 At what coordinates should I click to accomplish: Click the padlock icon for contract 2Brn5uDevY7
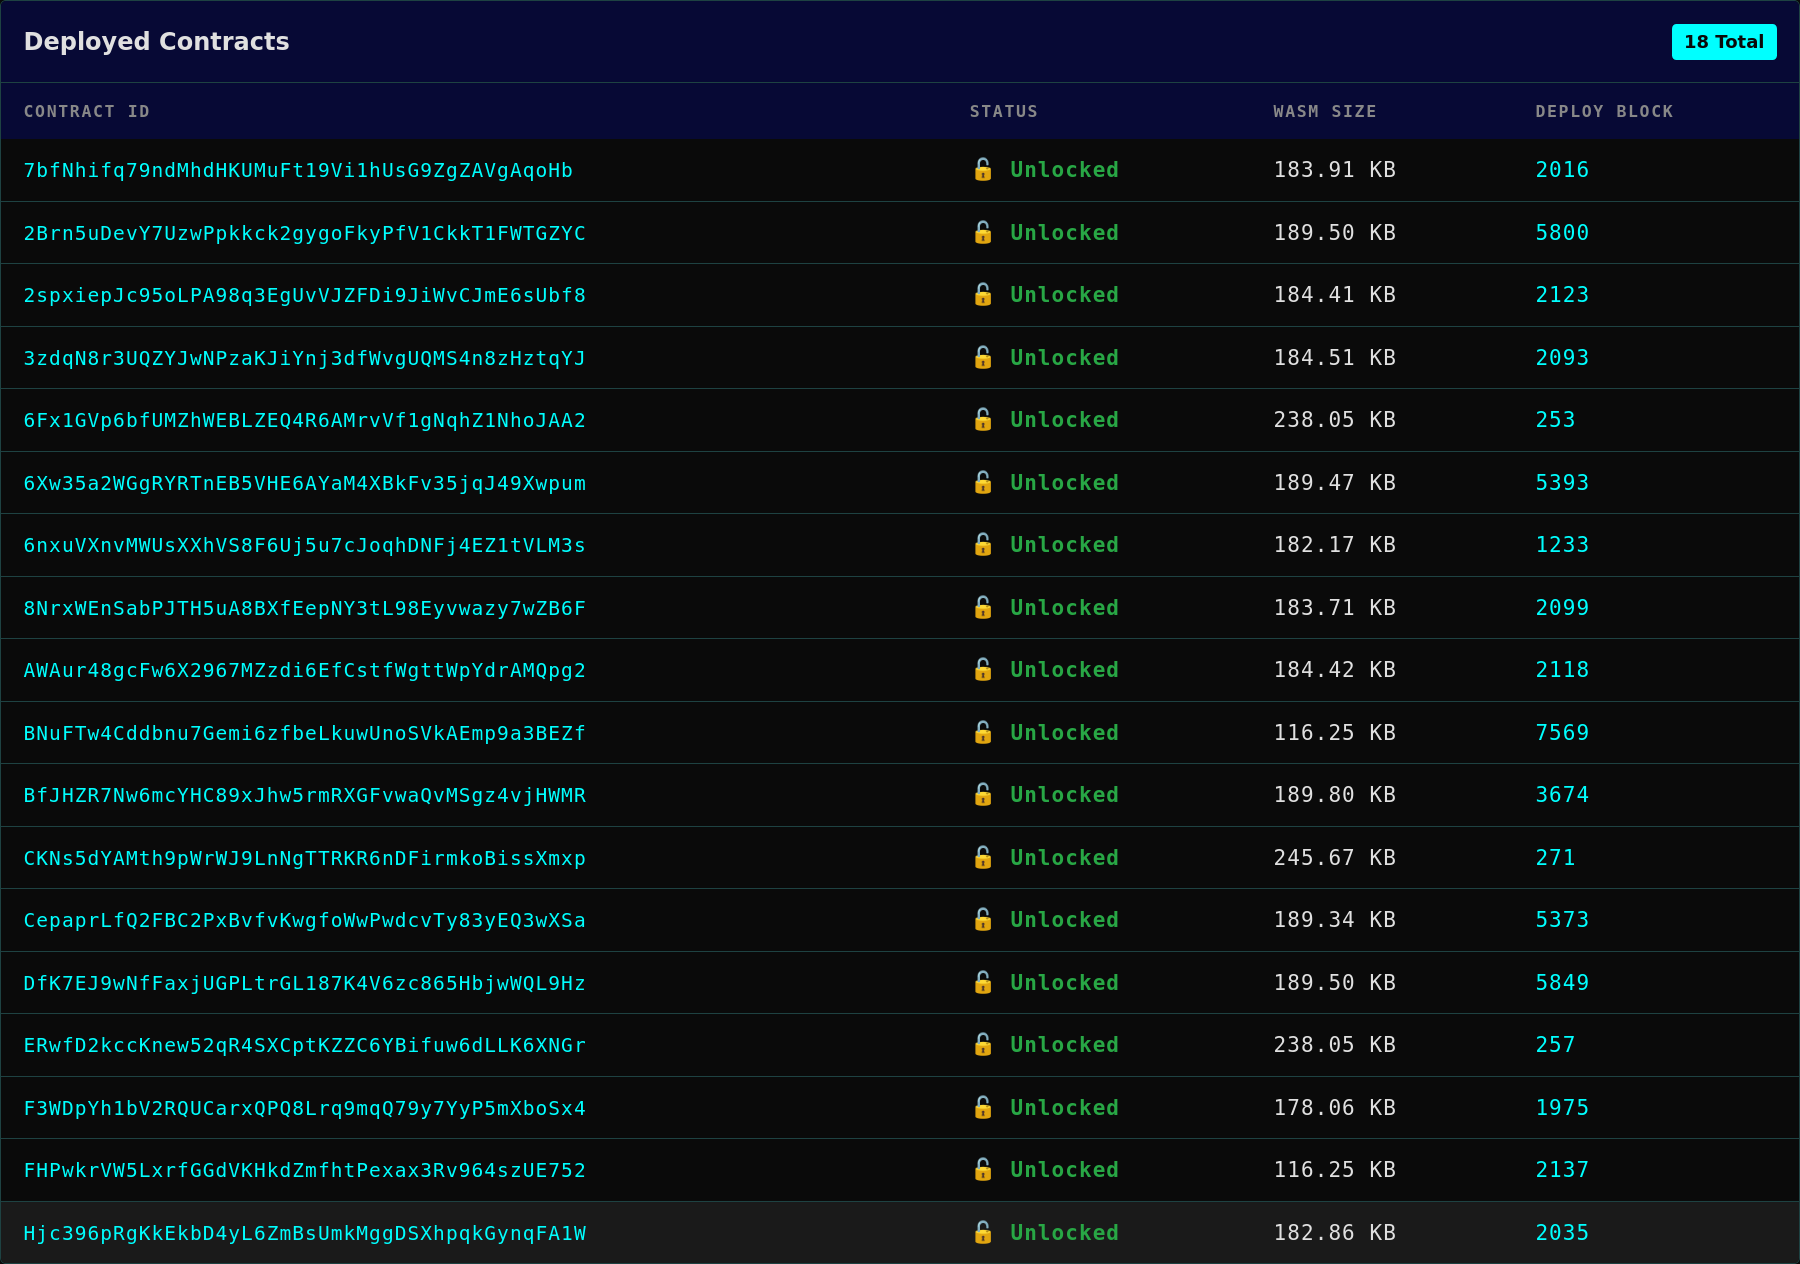pyautogui.click(x=983, y=232)
